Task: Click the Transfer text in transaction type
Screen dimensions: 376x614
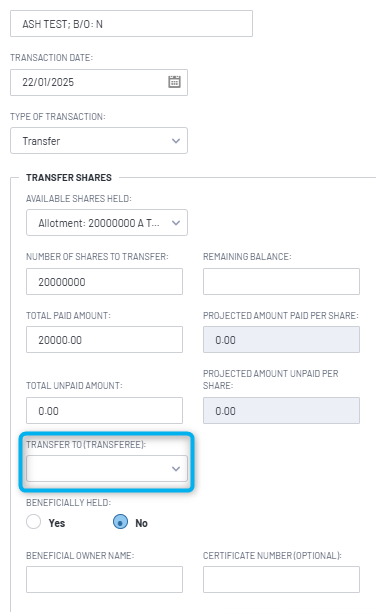Action: click(41, 141)
